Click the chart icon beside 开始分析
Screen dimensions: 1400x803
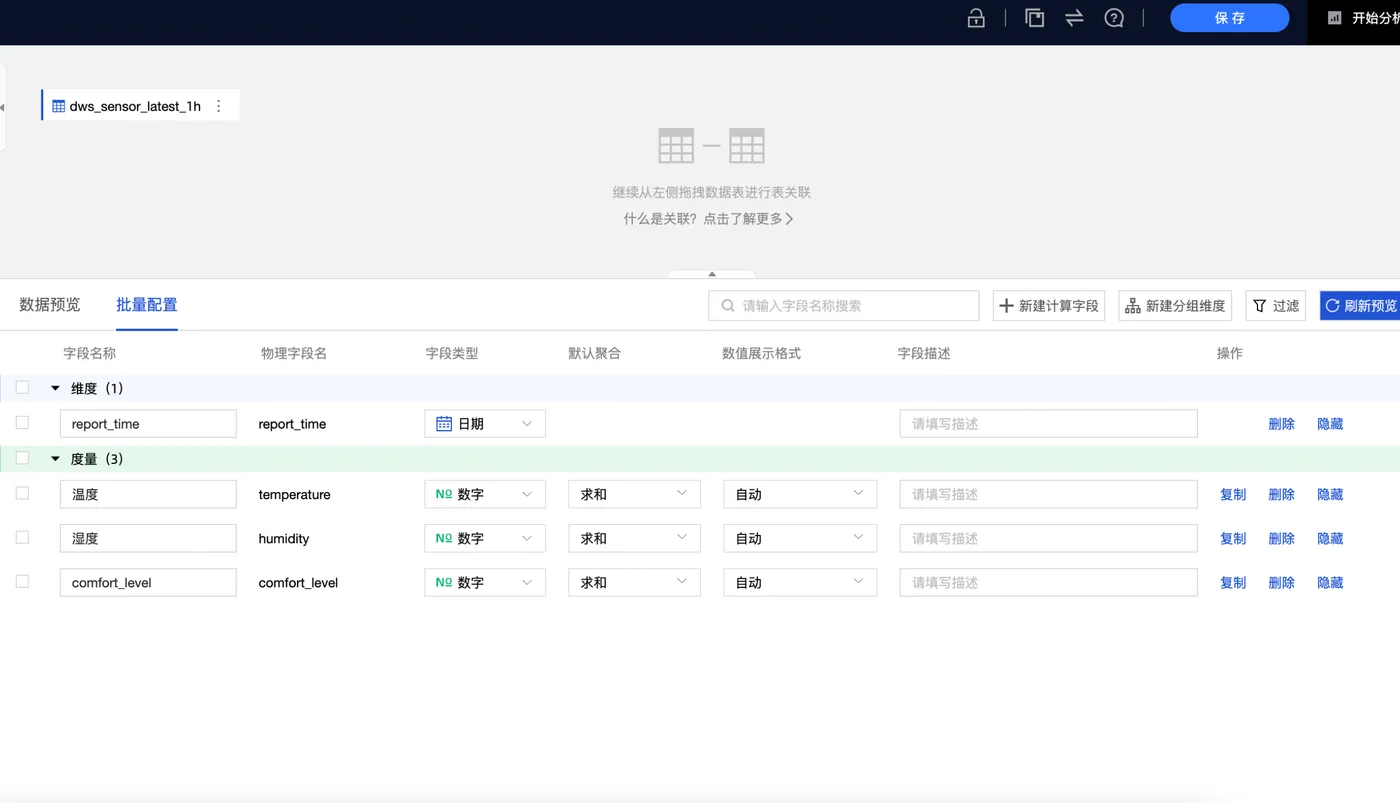[1334, 18]
